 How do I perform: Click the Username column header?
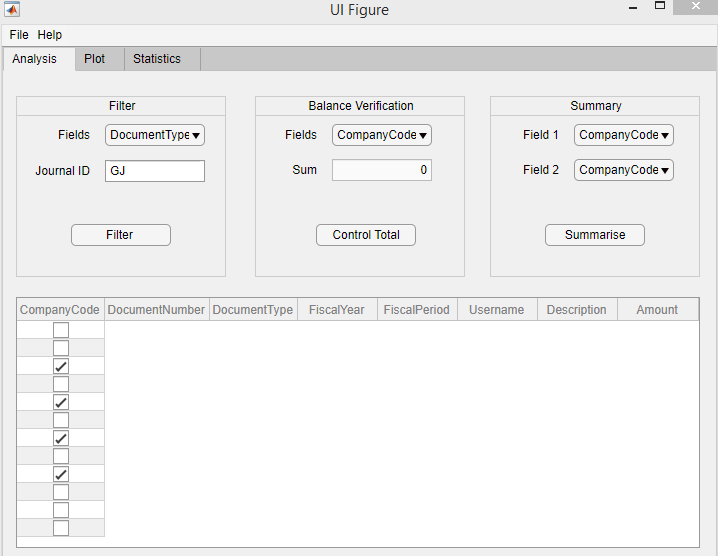click(x=497, y=310)
